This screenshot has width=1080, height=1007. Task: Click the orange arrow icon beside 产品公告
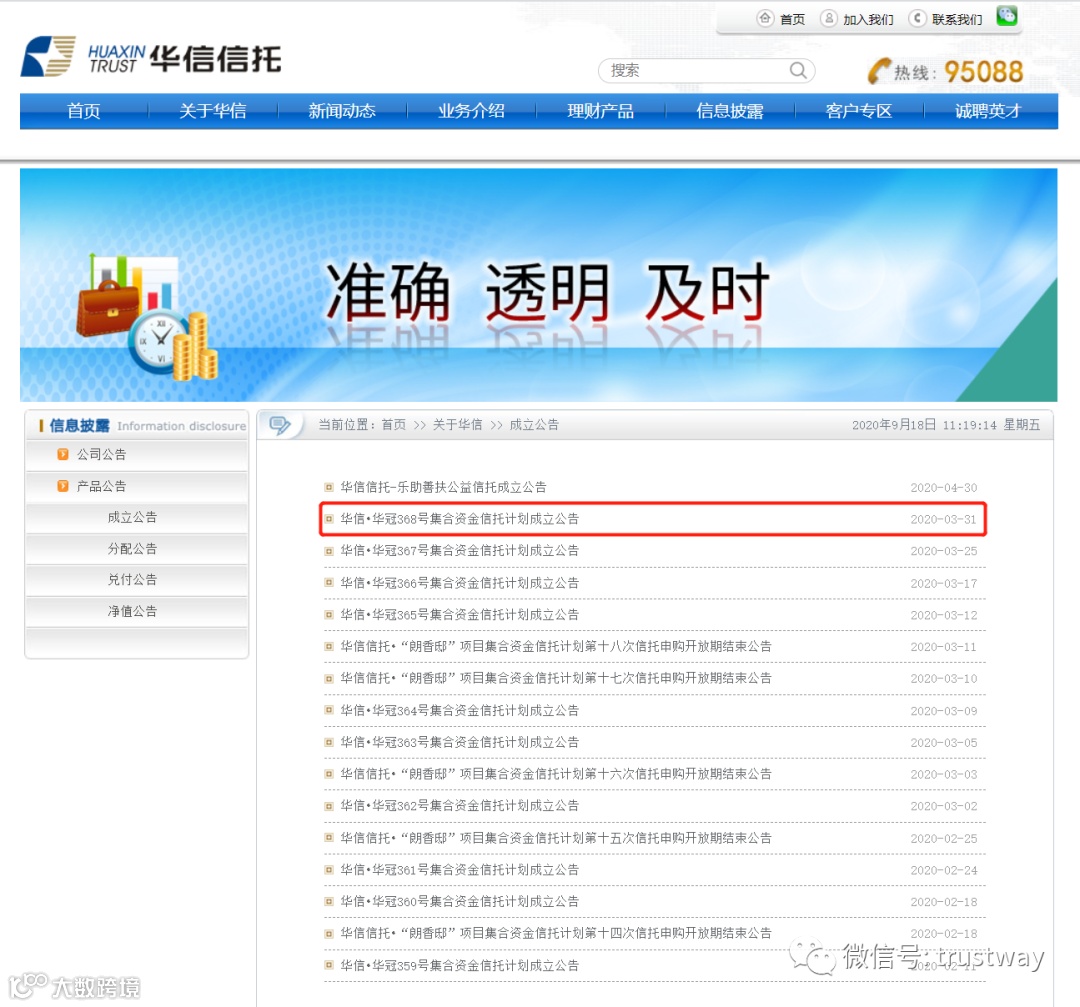click(63, 486)
